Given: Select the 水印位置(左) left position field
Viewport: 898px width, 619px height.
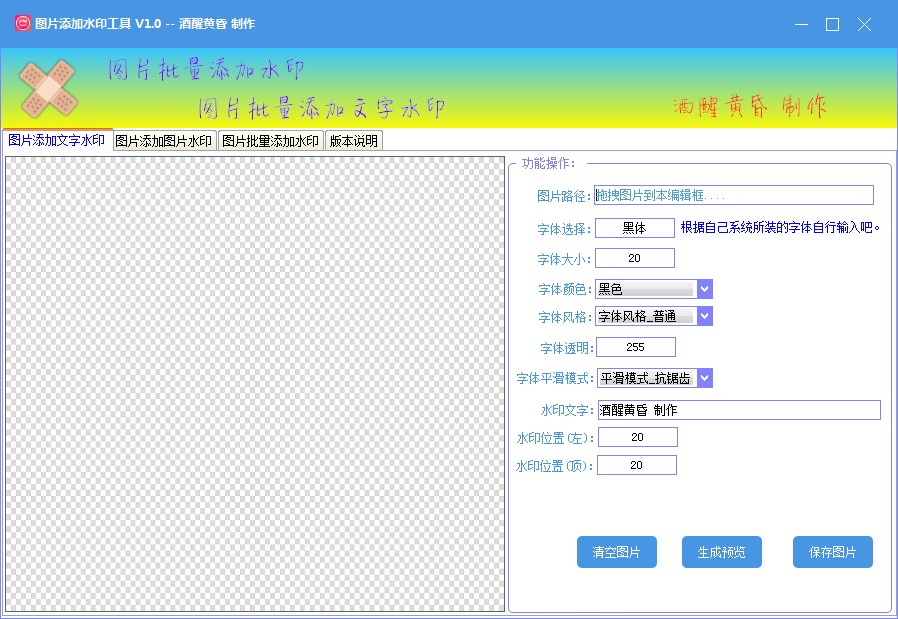Looking at the screenshot, I should click(637, 437).
